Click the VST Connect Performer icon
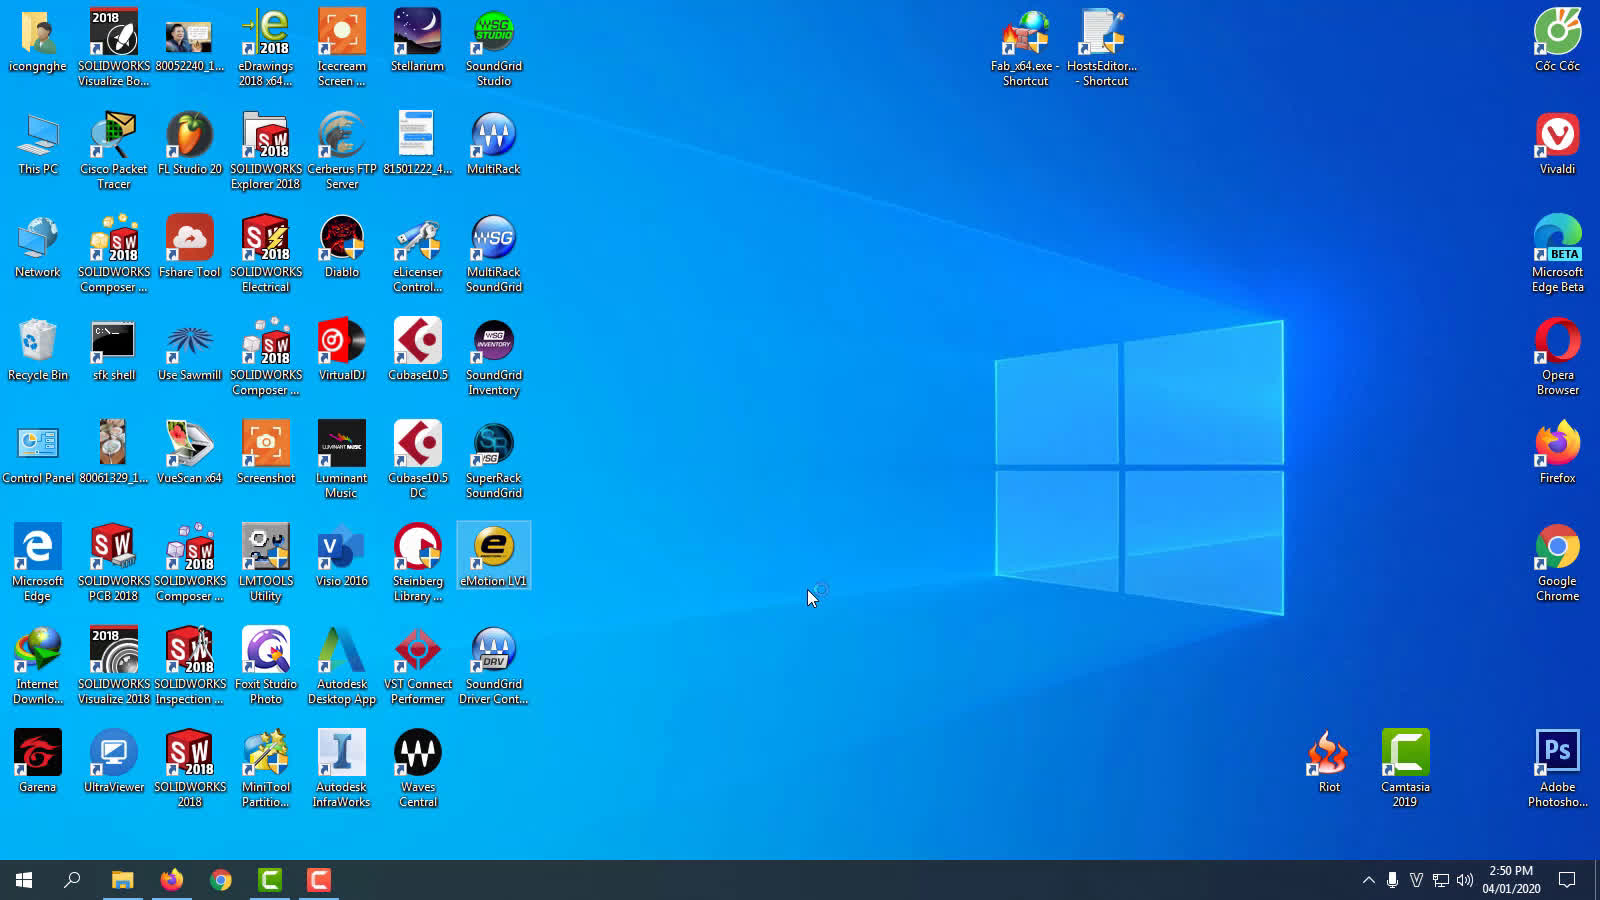 418,666
